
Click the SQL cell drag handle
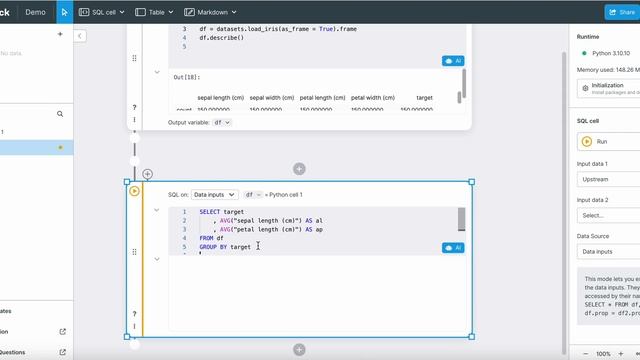pyautogui.click(x=134, y=252)
